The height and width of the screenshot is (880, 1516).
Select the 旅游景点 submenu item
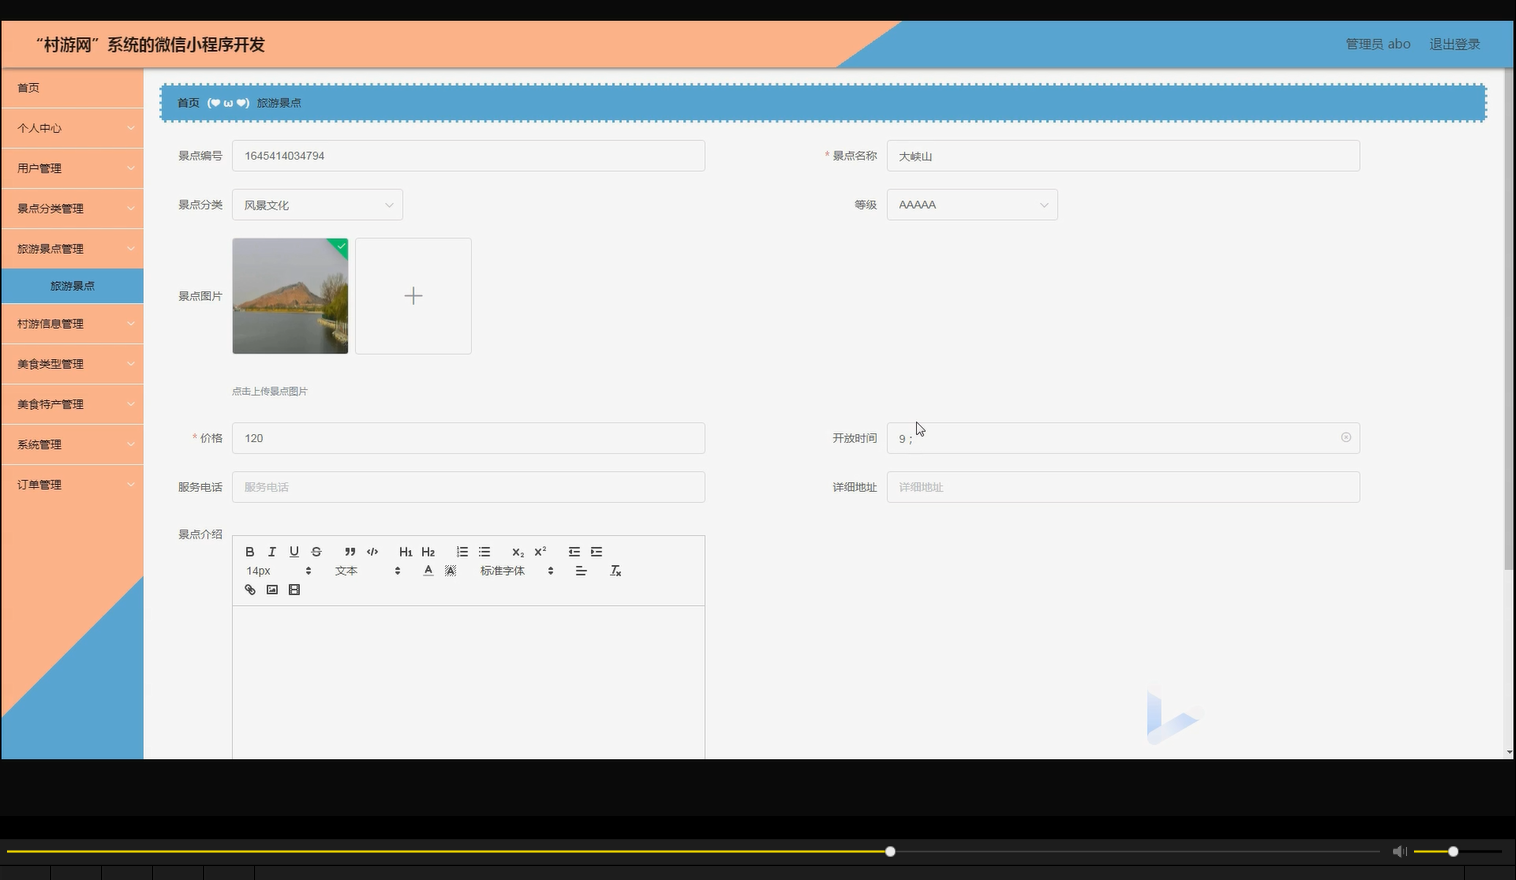click(72, 286)
